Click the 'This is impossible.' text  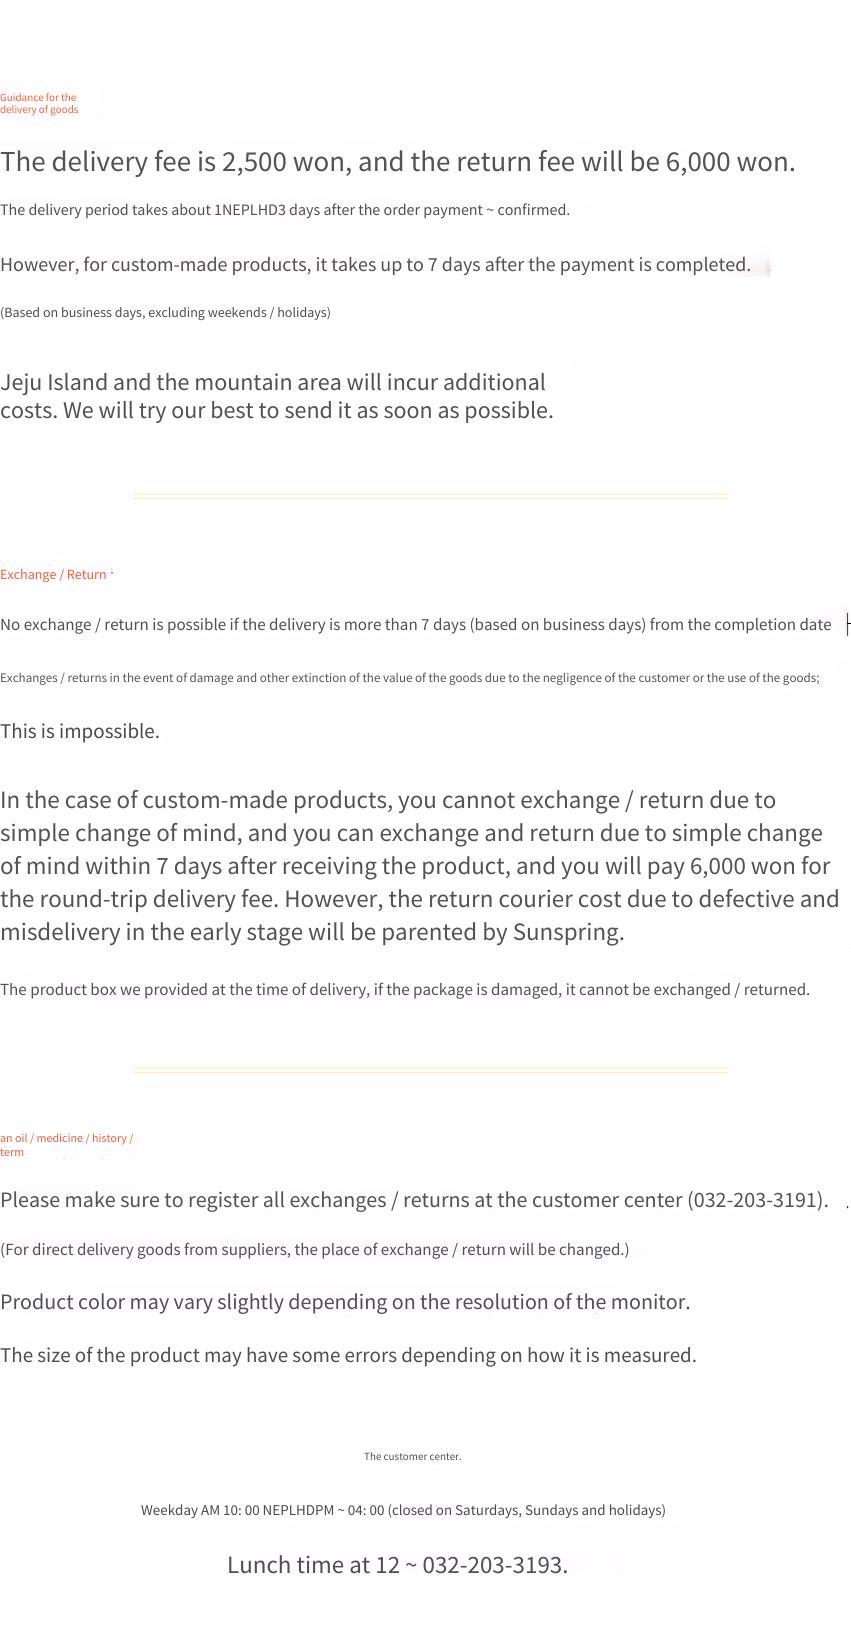(80, 732)
